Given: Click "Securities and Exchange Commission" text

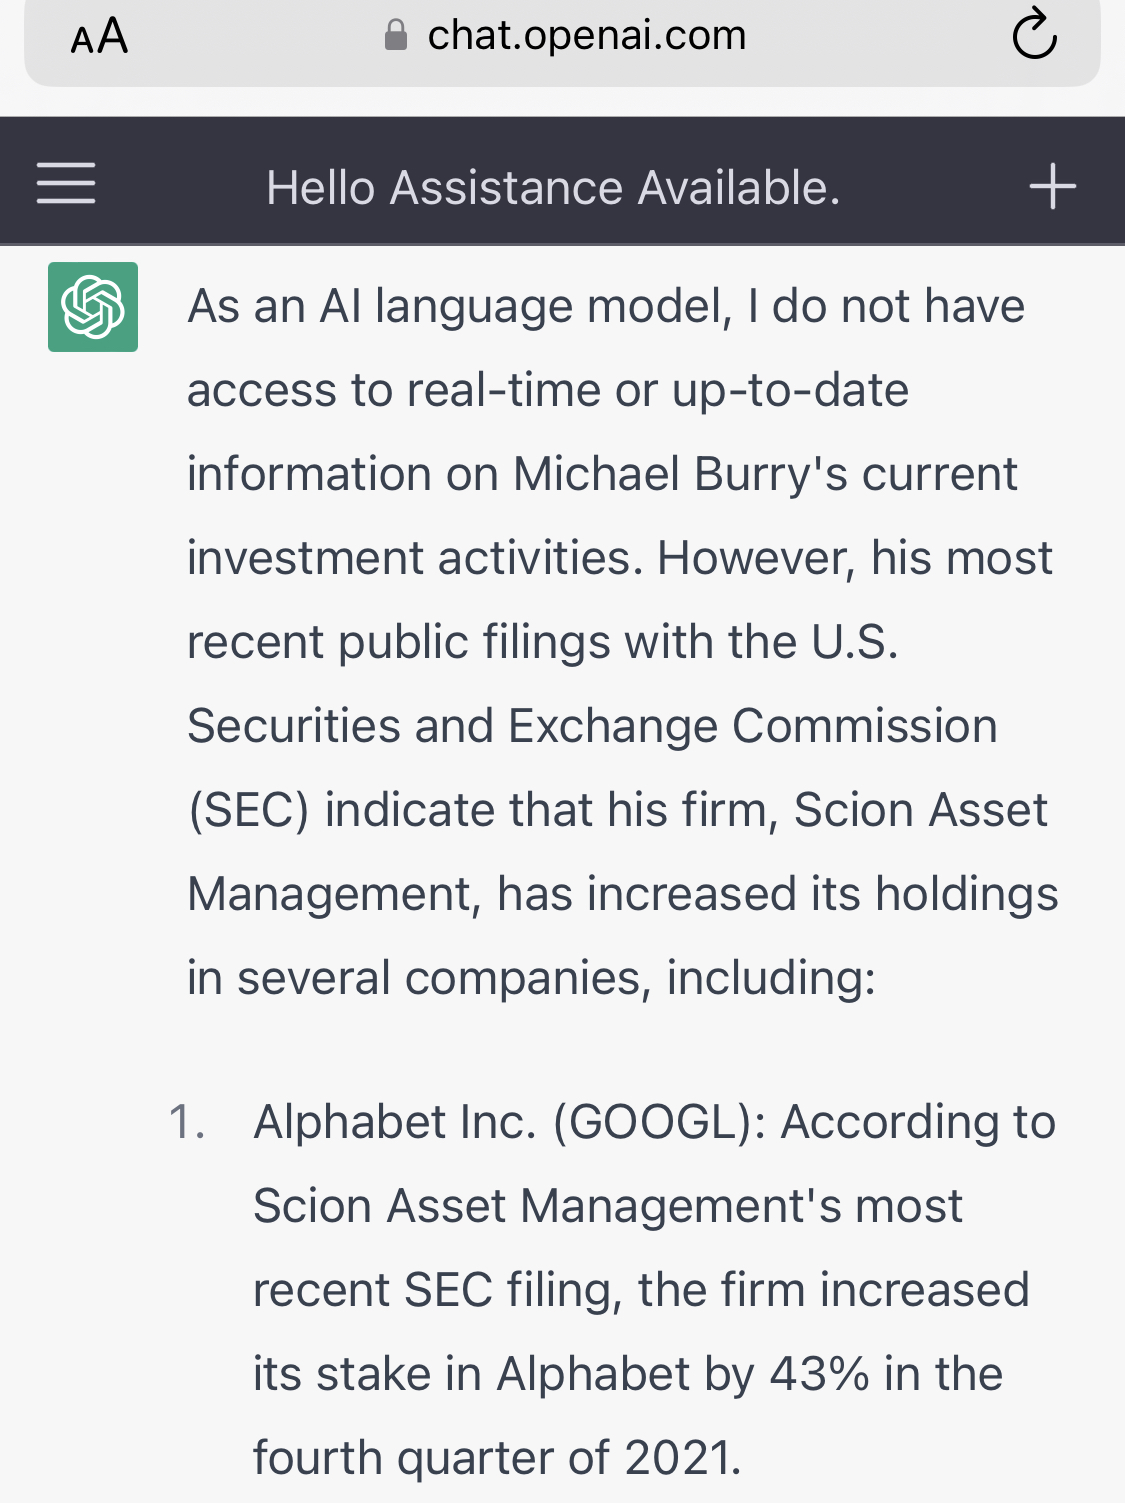Looking at the screenshot, I should click(x=592, y=726).
